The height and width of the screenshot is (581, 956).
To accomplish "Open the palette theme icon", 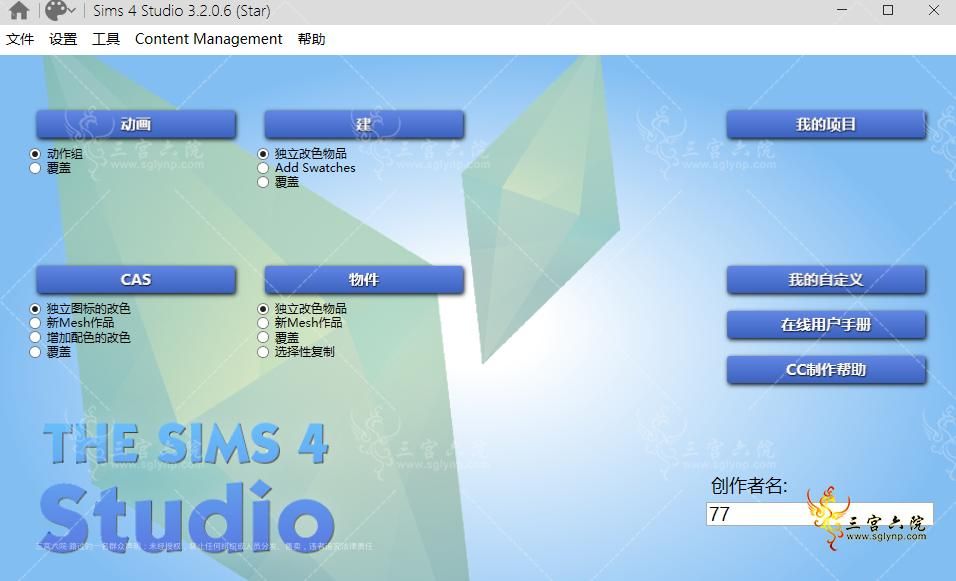I will [56, 10].
